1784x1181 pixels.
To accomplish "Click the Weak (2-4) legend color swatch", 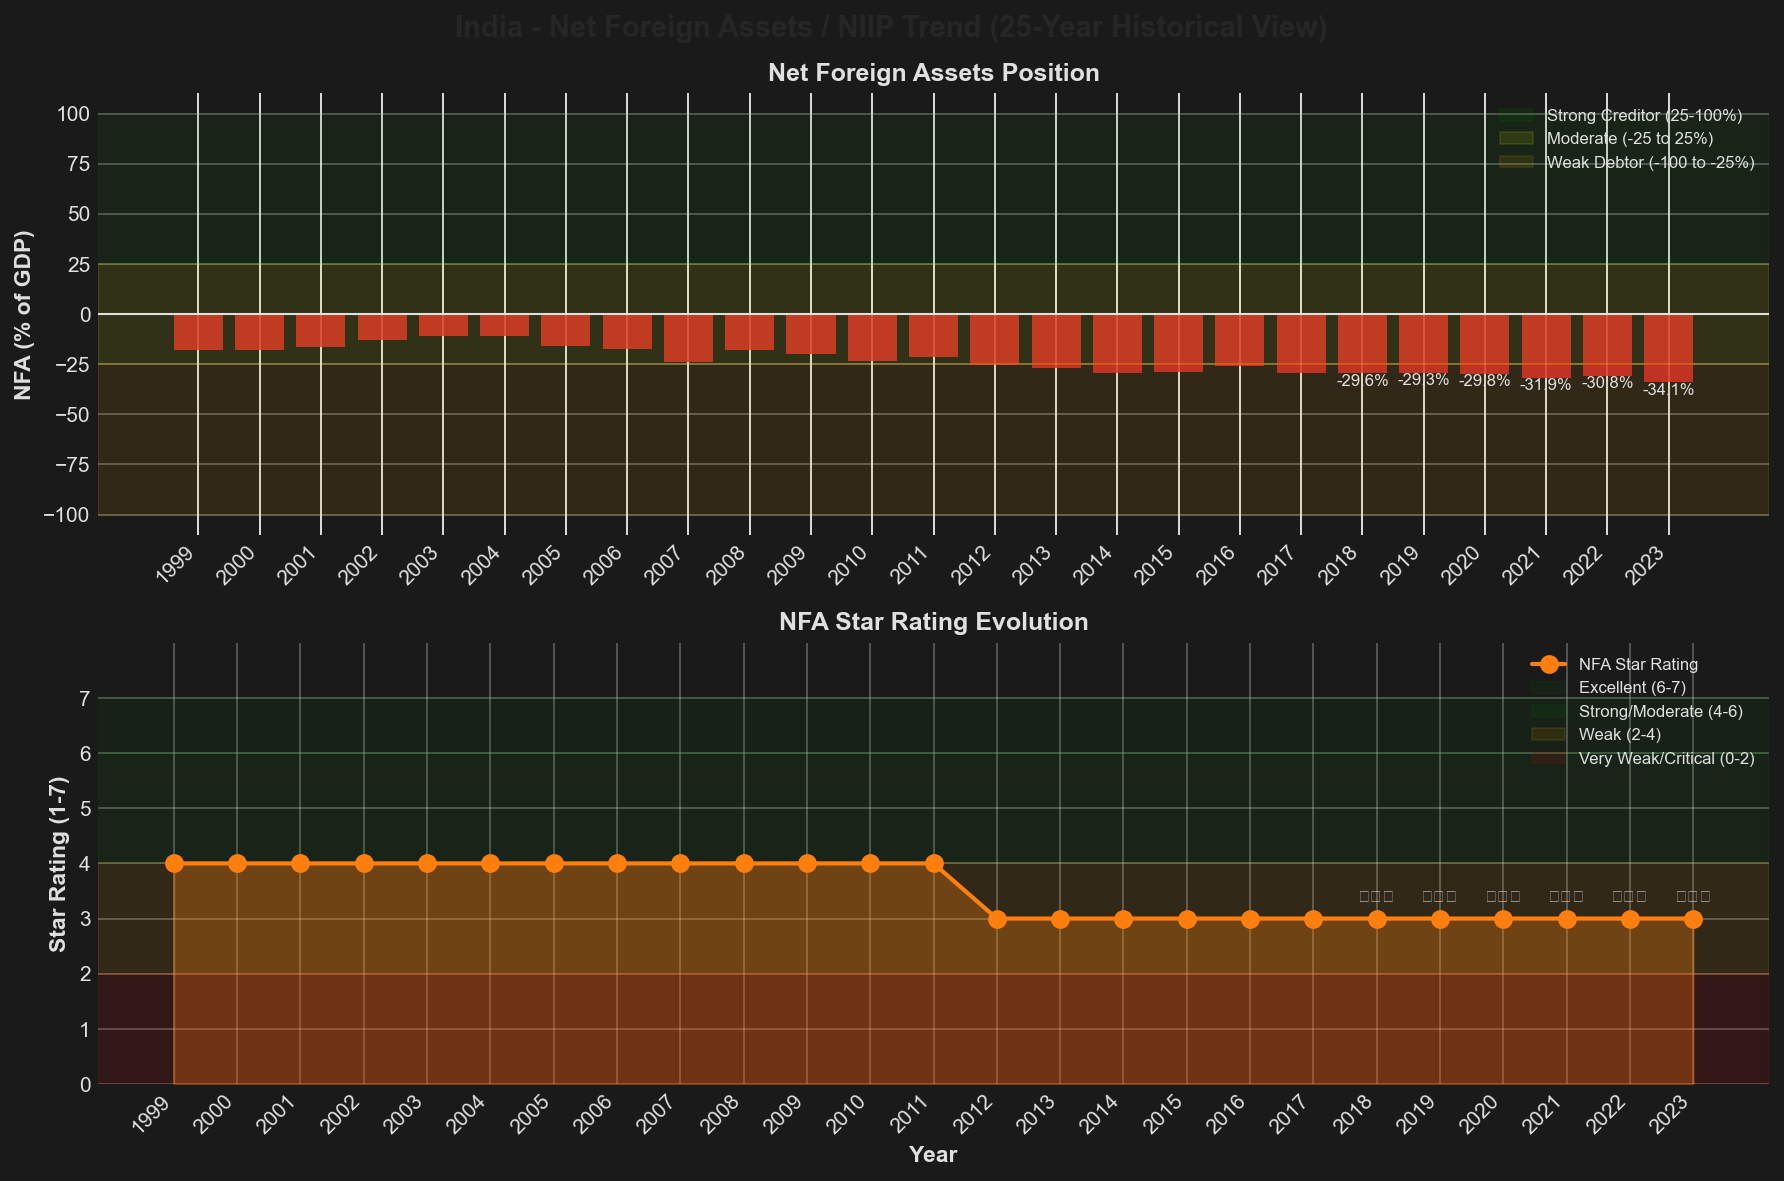I will (1547, 735).
